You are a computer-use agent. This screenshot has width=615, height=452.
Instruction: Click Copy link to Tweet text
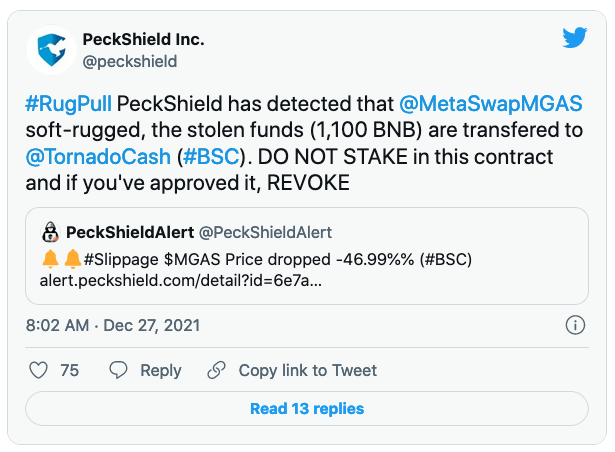point(308,370)
